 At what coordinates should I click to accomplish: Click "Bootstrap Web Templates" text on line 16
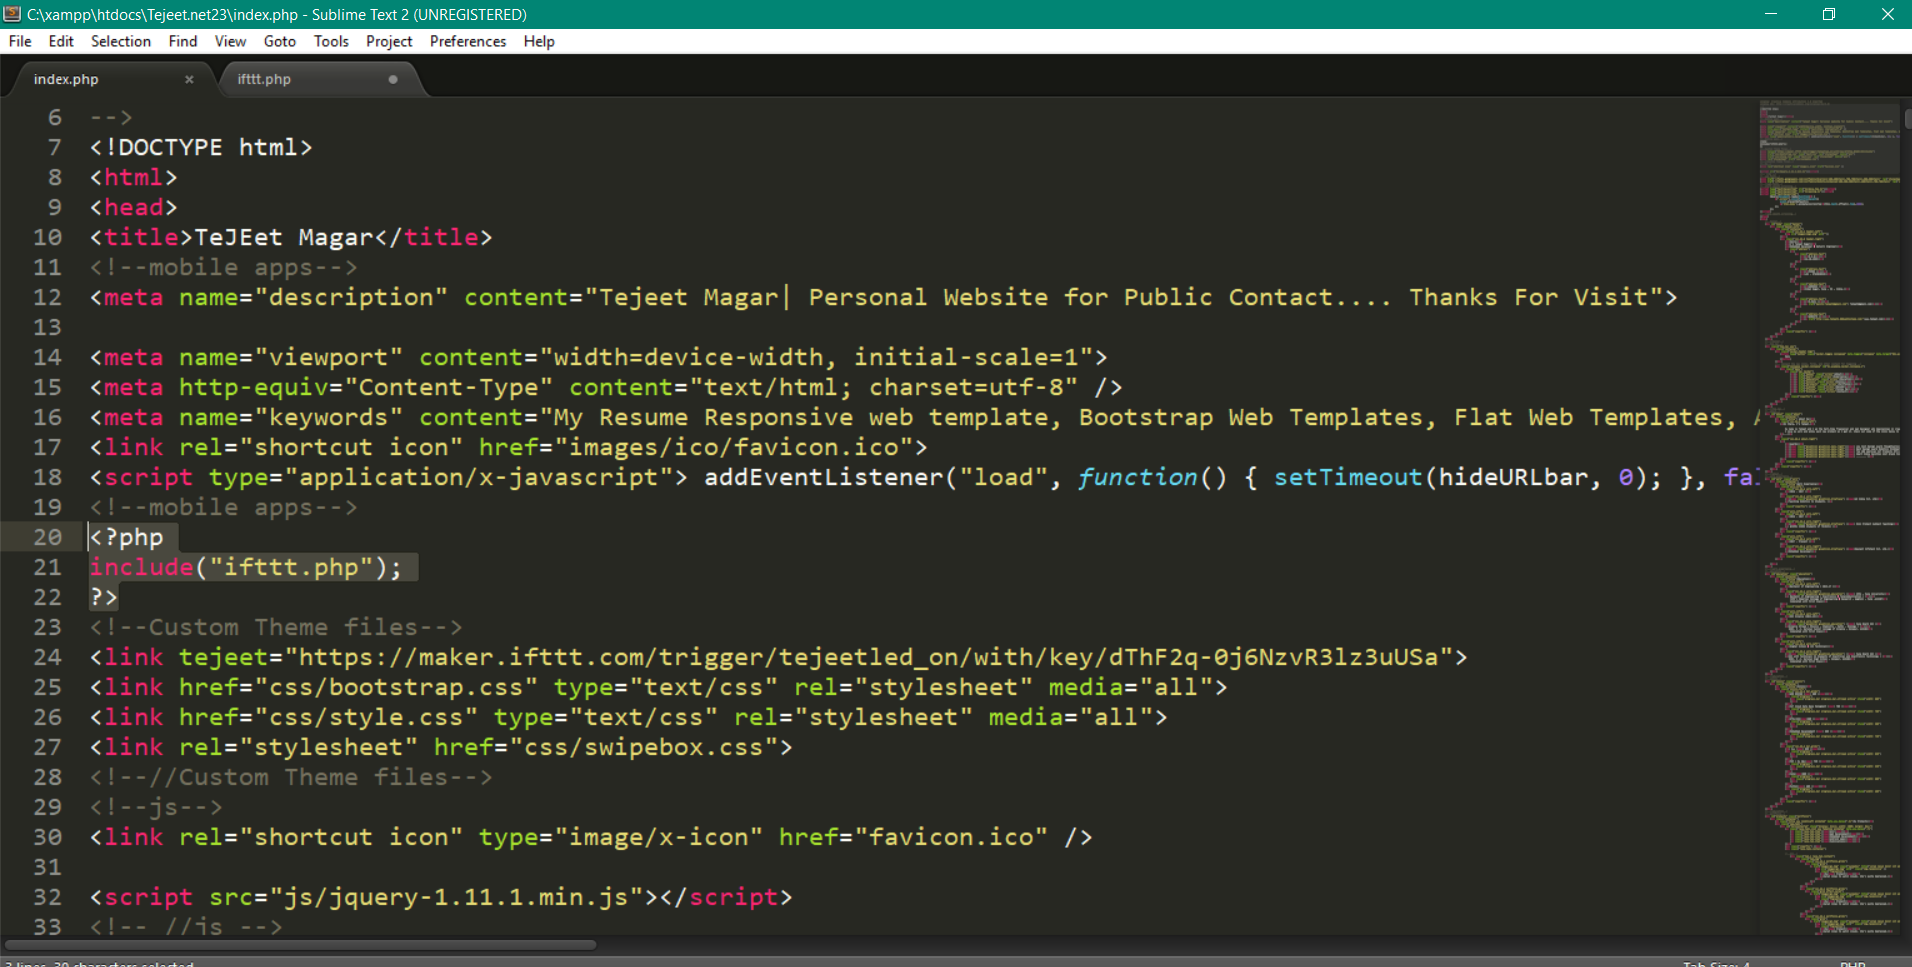click(x=1250, y=417)
